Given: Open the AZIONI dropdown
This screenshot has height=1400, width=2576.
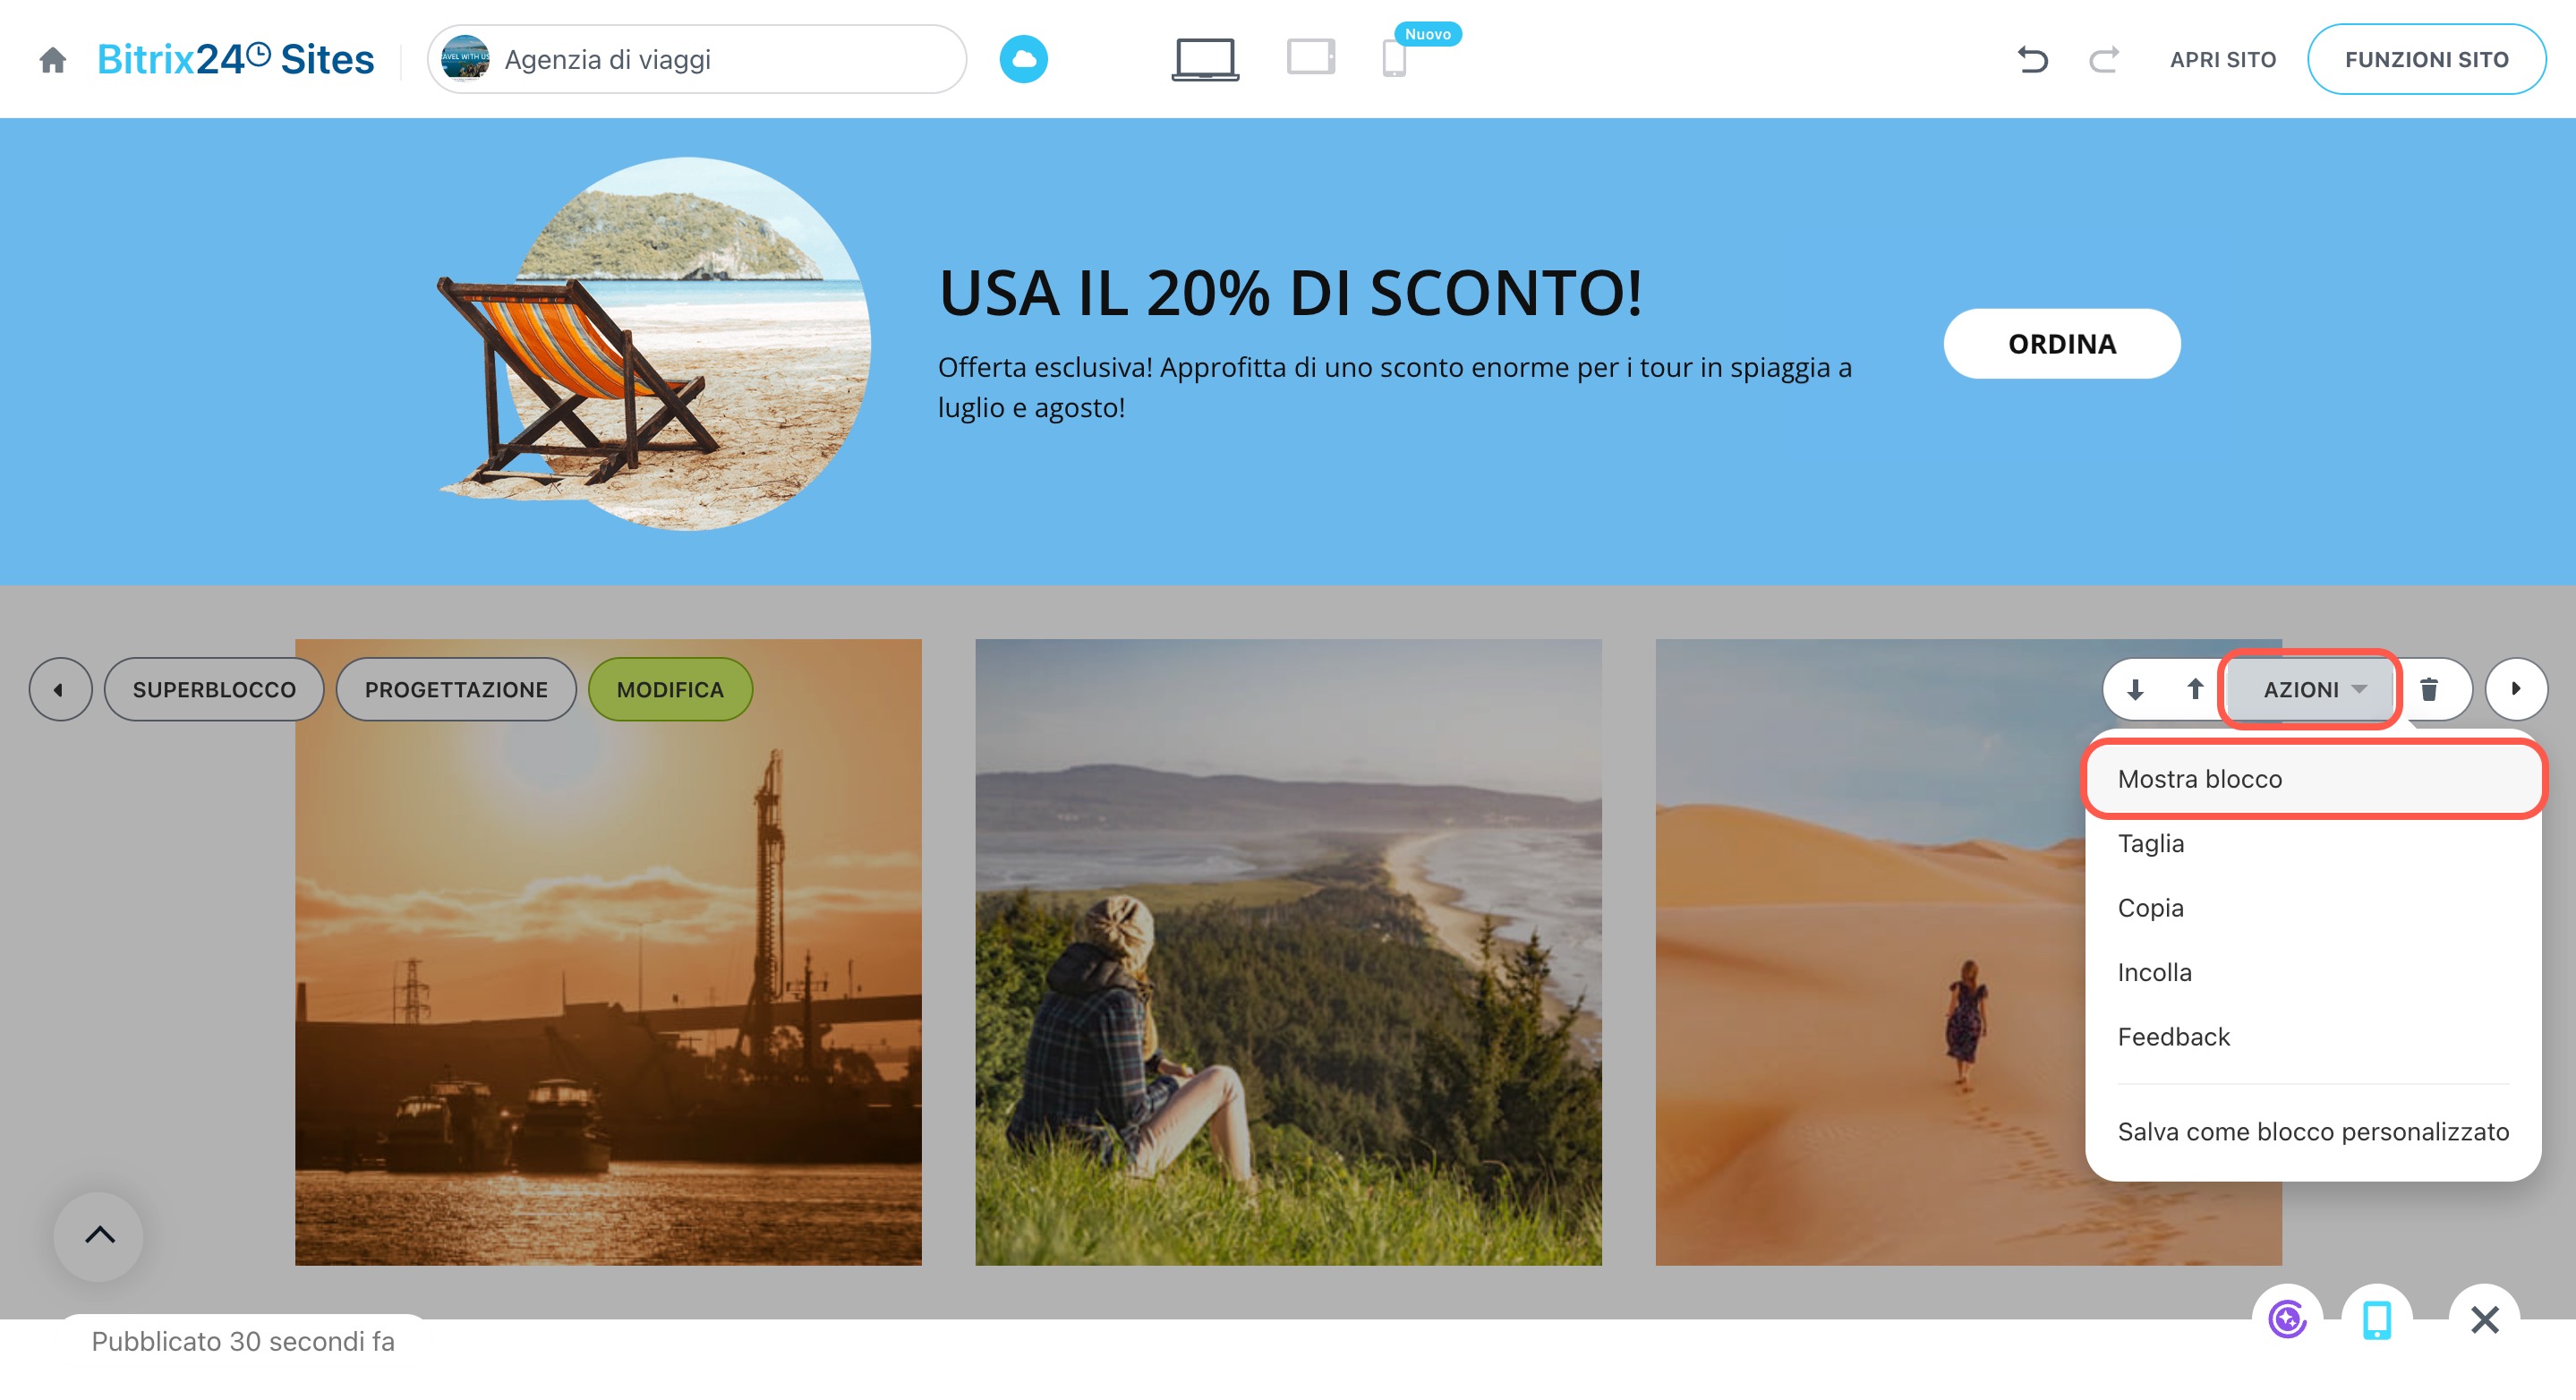Looking at the screenshot, I should (x=2311, y=689).
